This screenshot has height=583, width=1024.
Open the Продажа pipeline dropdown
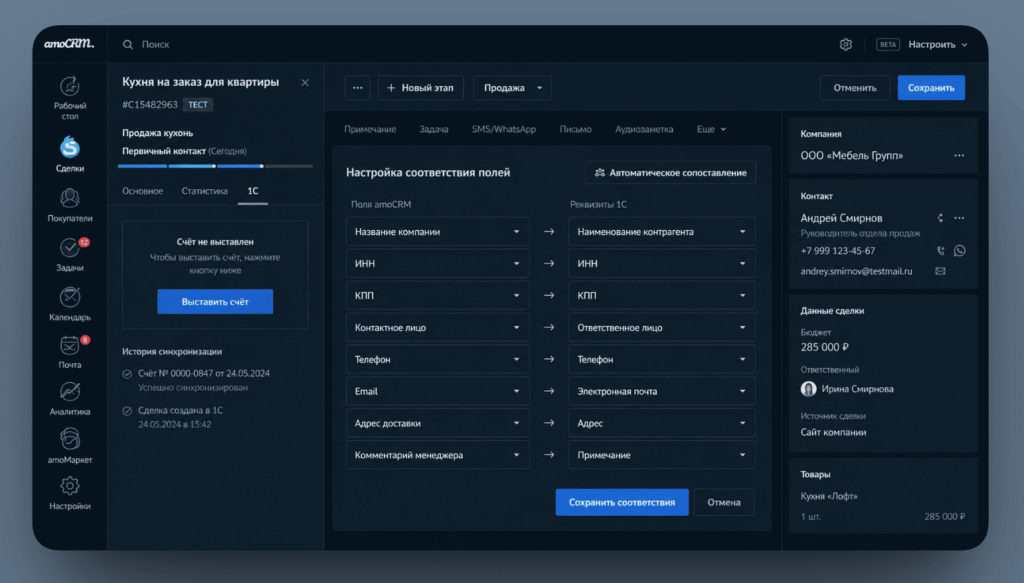point(513,87)
